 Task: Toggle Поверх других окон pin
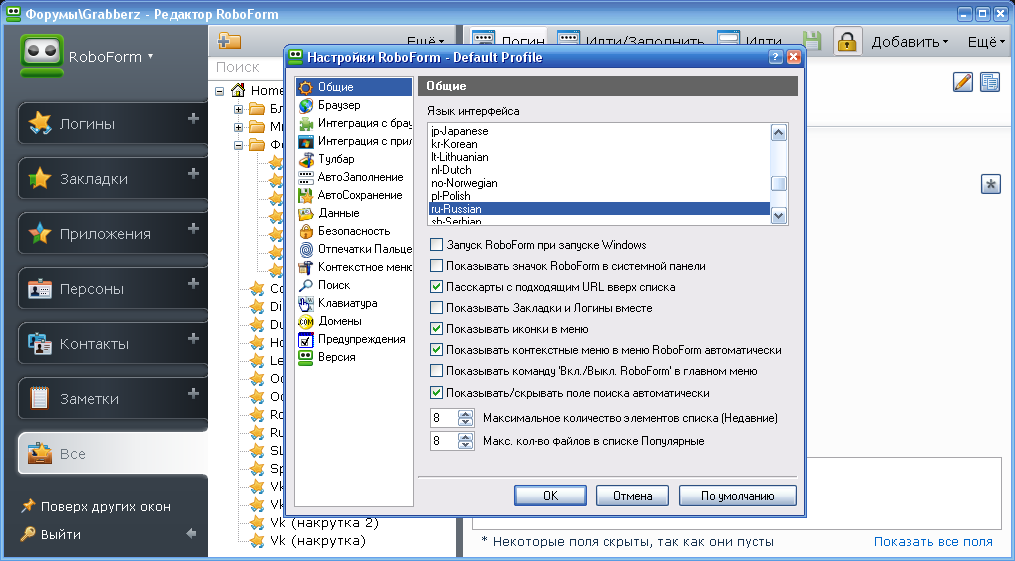(96, 506)
